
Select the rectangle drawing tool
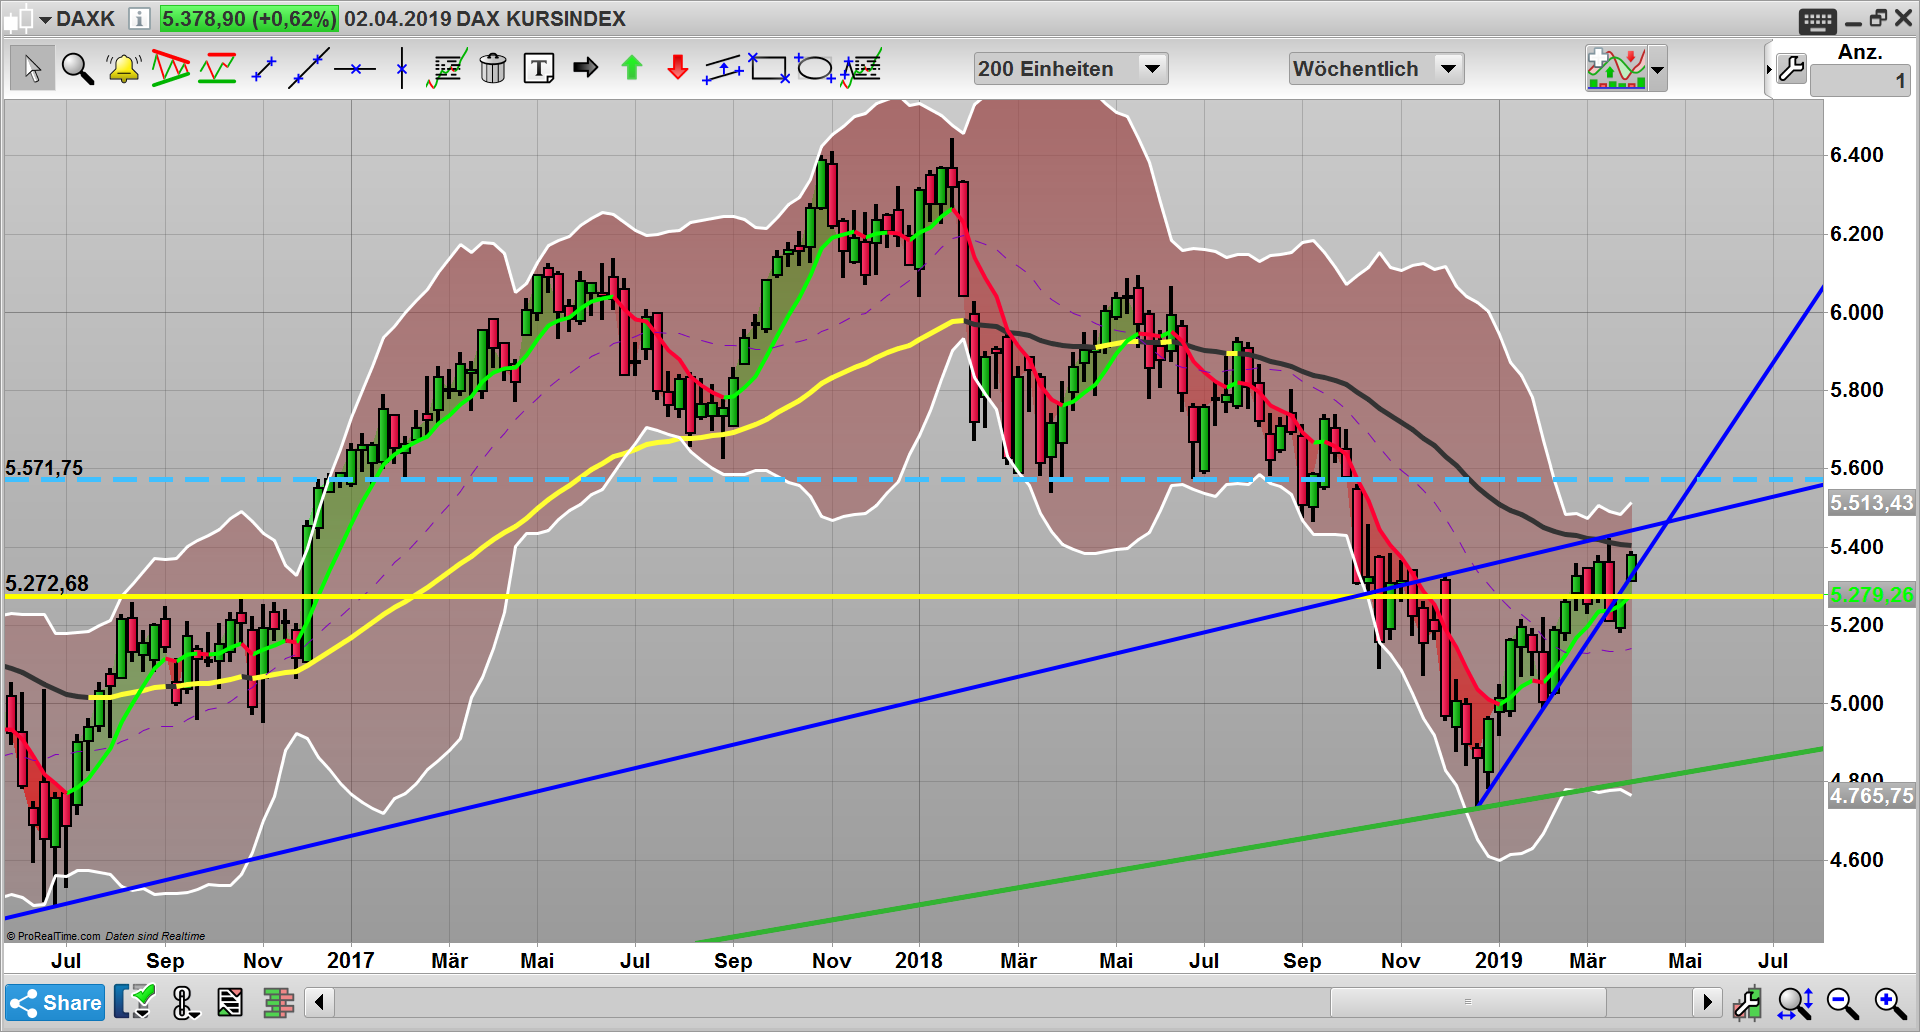(x=769, y=68)
